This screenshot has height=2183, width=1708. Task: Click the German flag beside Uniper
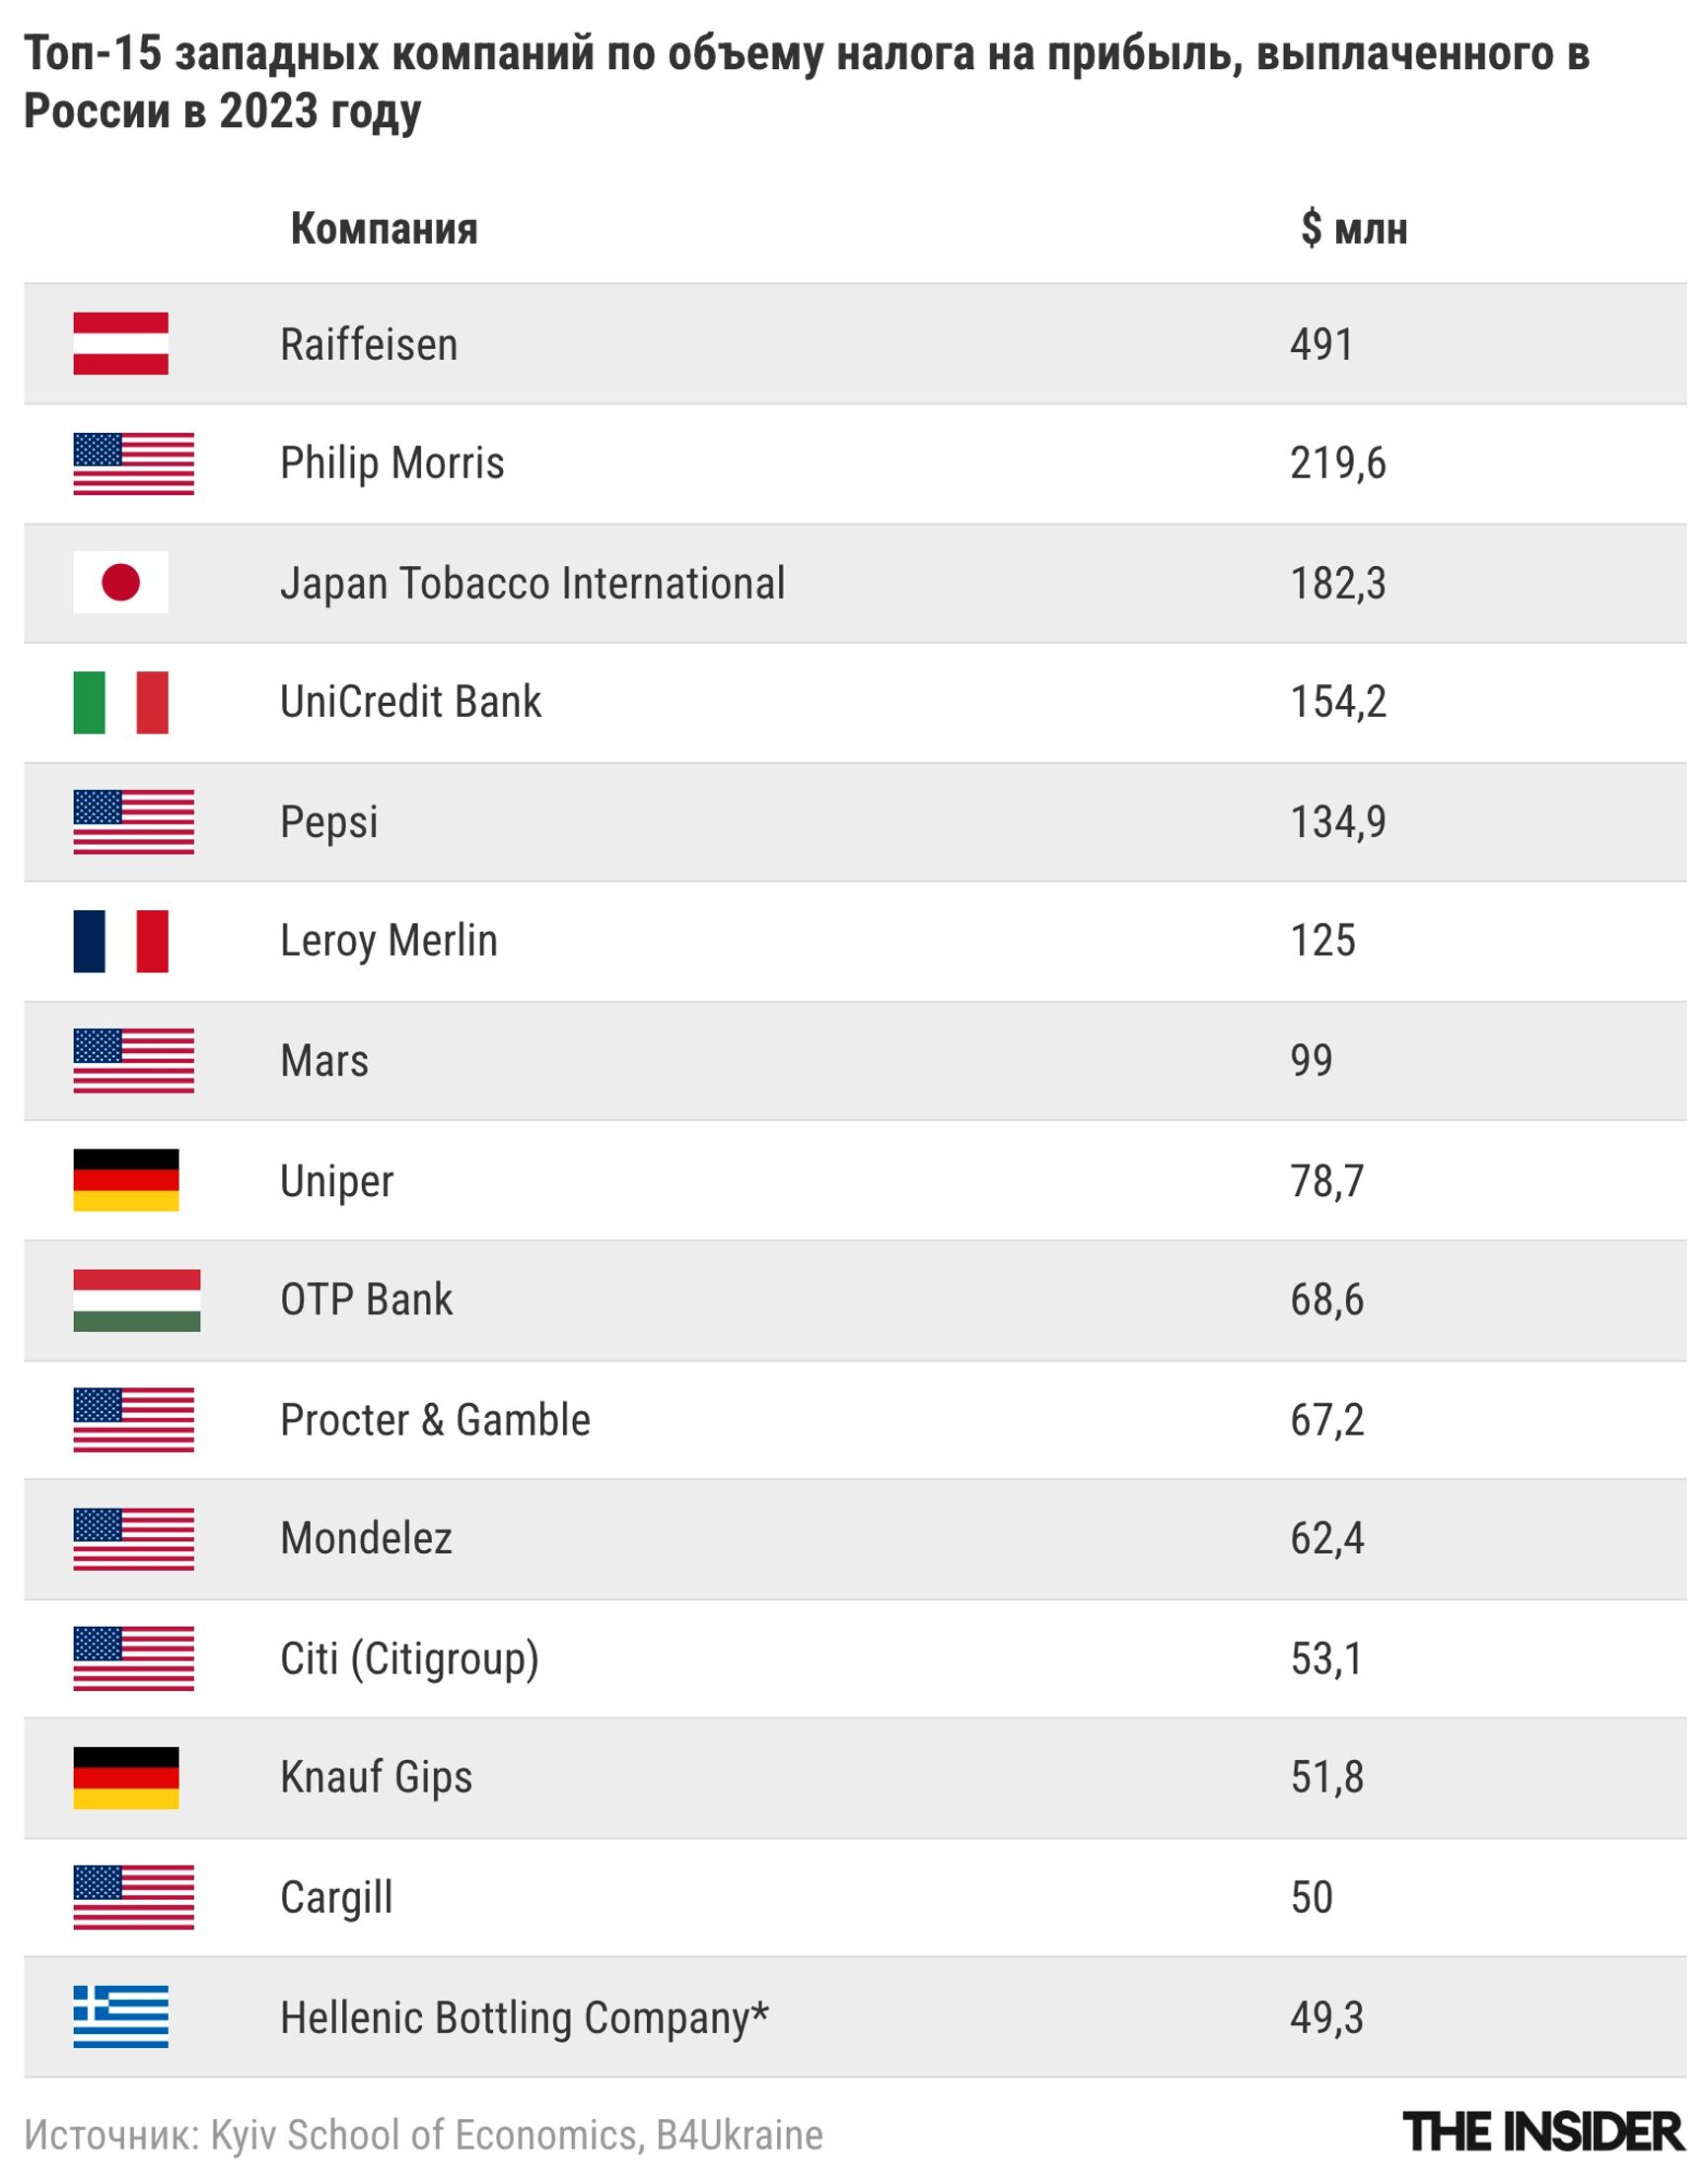tap(126, 1180)
